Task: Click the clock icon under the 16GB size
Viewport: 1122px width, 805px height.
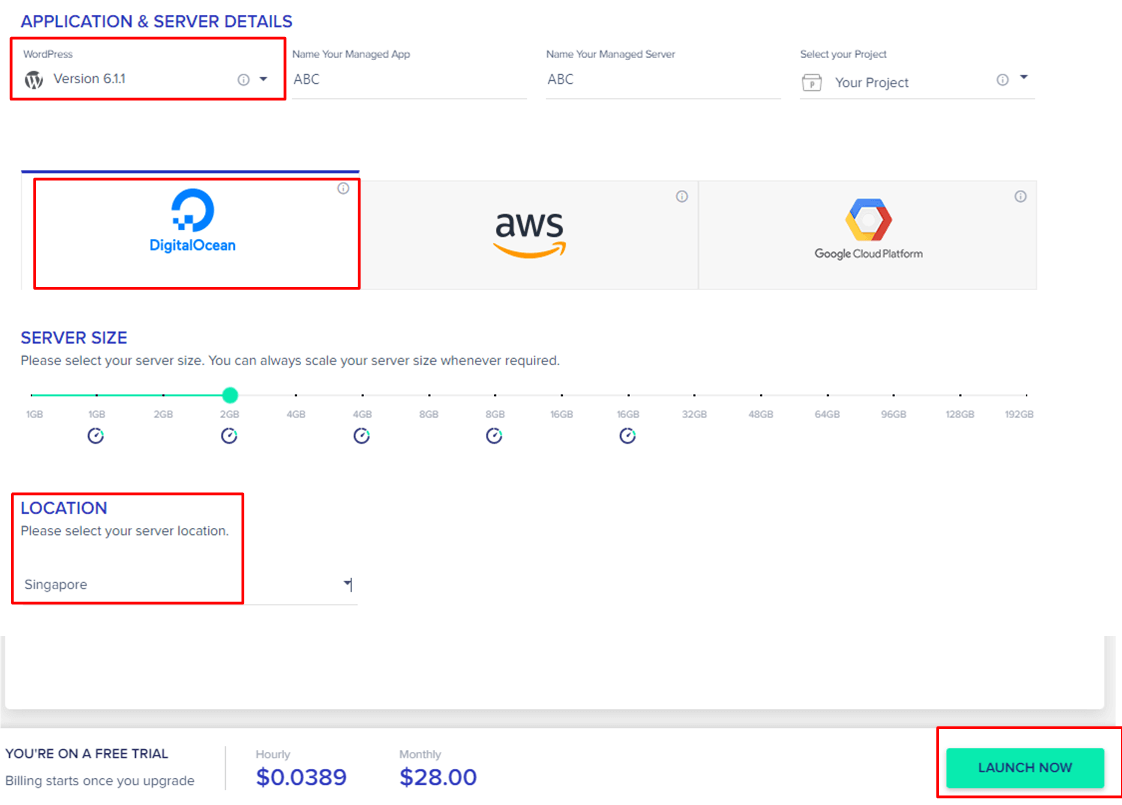Action: [627, 435]
